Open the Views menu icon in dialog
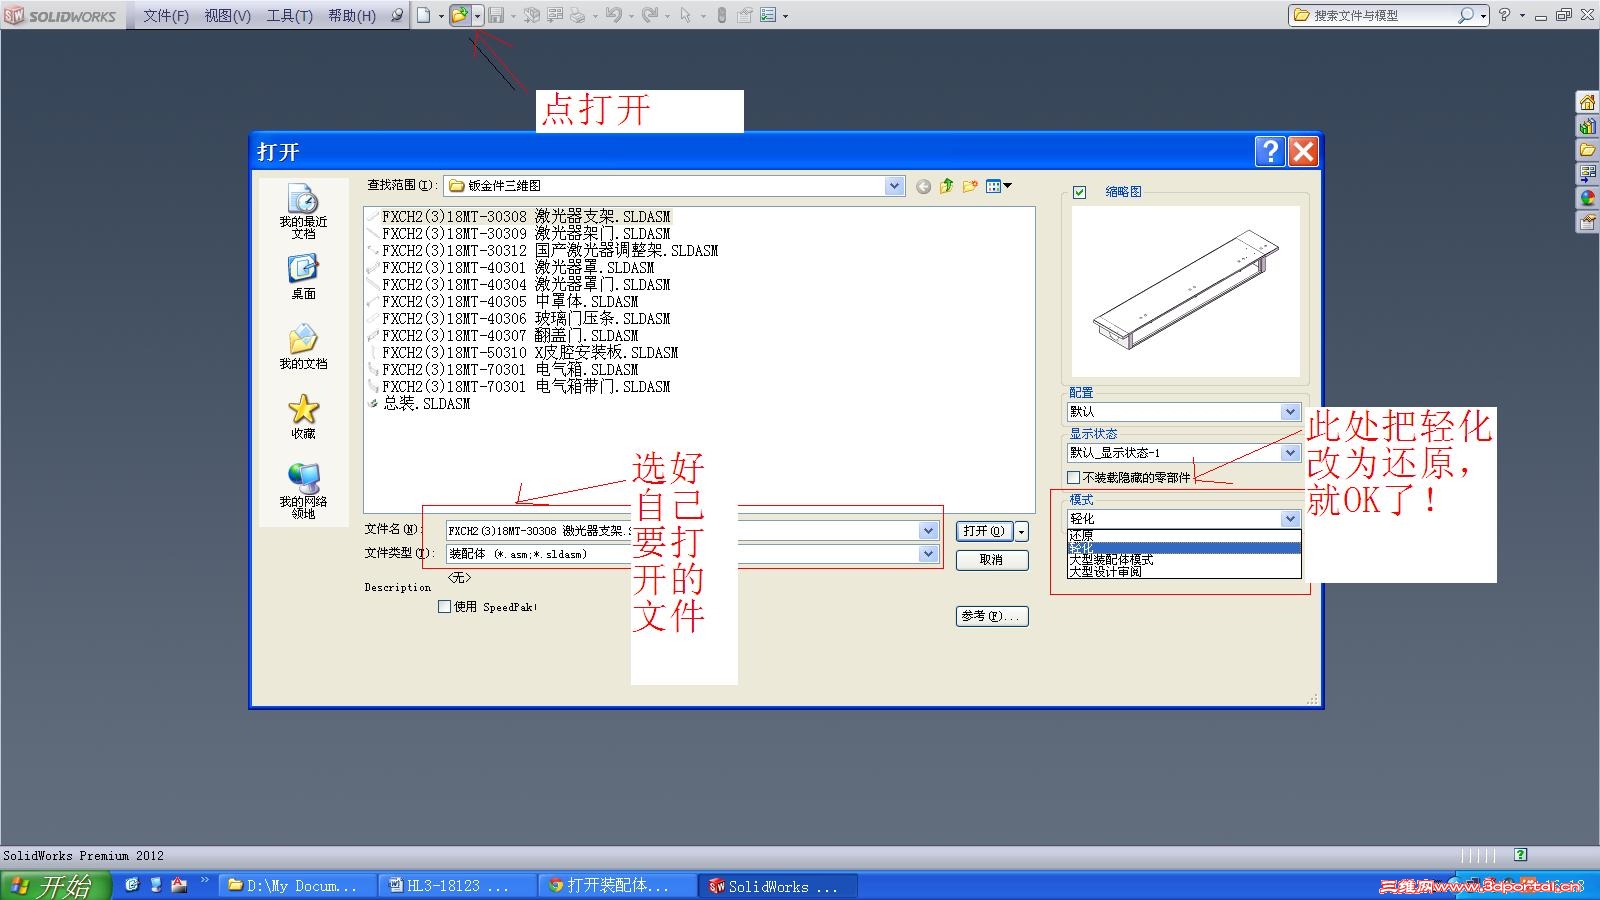The height and width of the screenshot is (900, 1600). point(998,186)
